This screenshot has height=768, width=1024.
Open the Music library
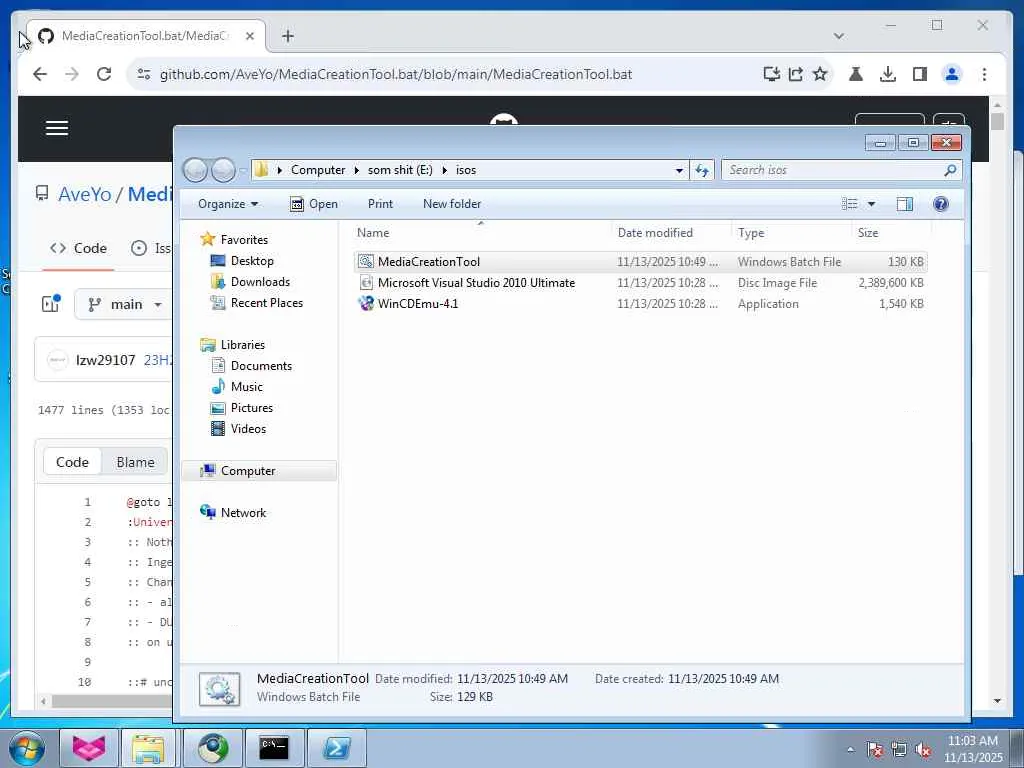(x=237, y=387)
